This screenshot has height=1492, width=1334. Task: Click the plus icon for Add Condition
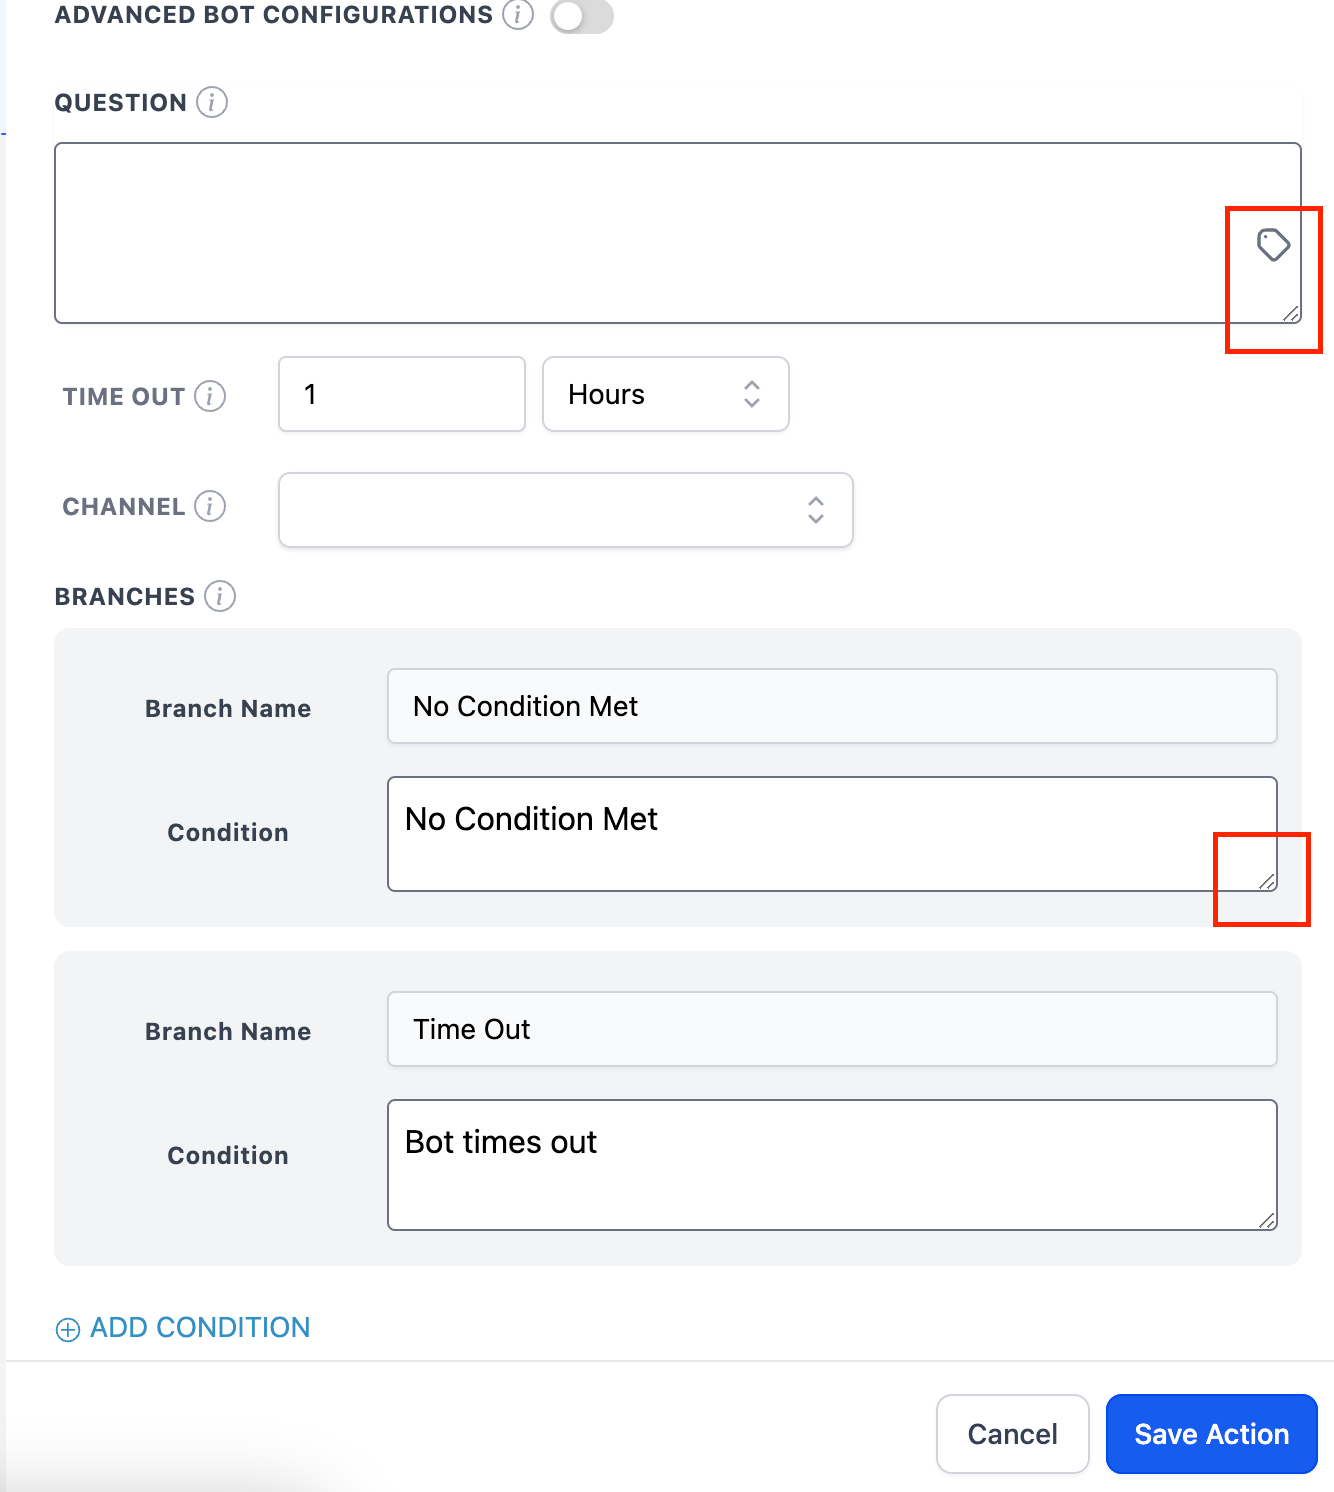[x=68, y=1329]
